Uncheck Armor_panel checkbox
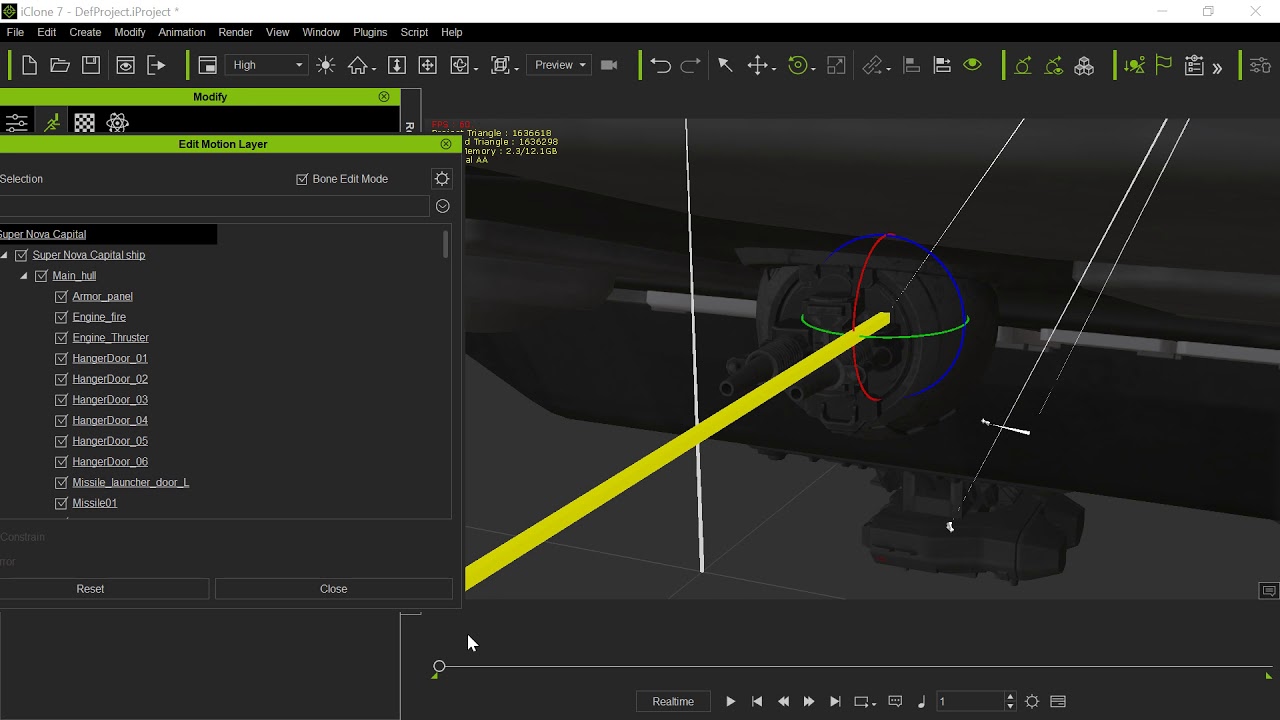Image resolution: width=1280 pixels, height=720 pixels. (61, 297)
